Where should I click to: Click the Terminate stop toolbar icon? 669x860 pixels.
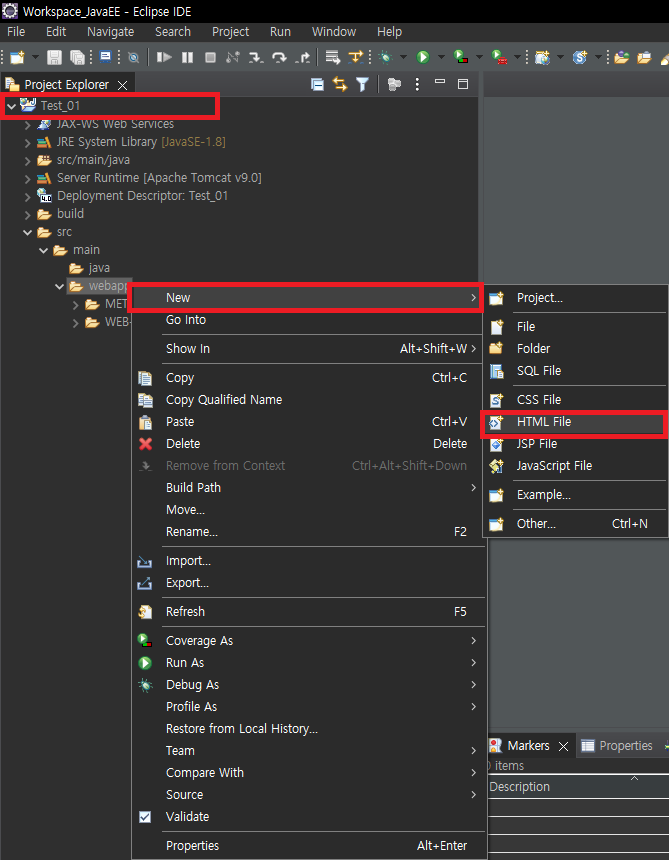[x=210, y=57]
